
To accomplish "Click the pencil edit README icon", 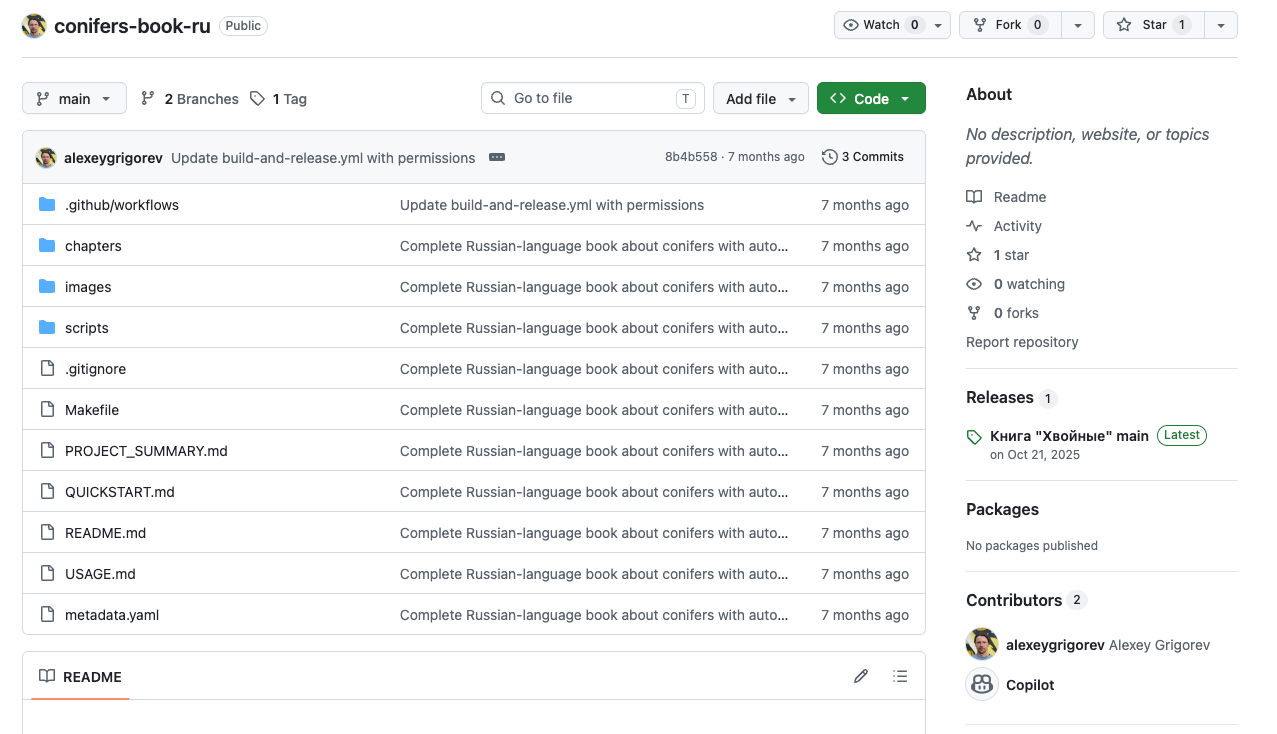I will [861, 676].
